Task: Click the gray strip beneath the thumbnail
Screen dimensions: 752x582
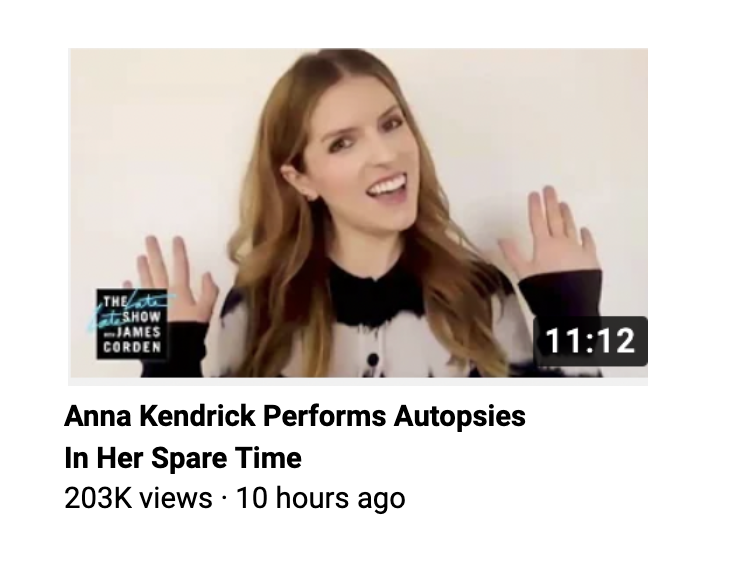Action: (358, 382)
